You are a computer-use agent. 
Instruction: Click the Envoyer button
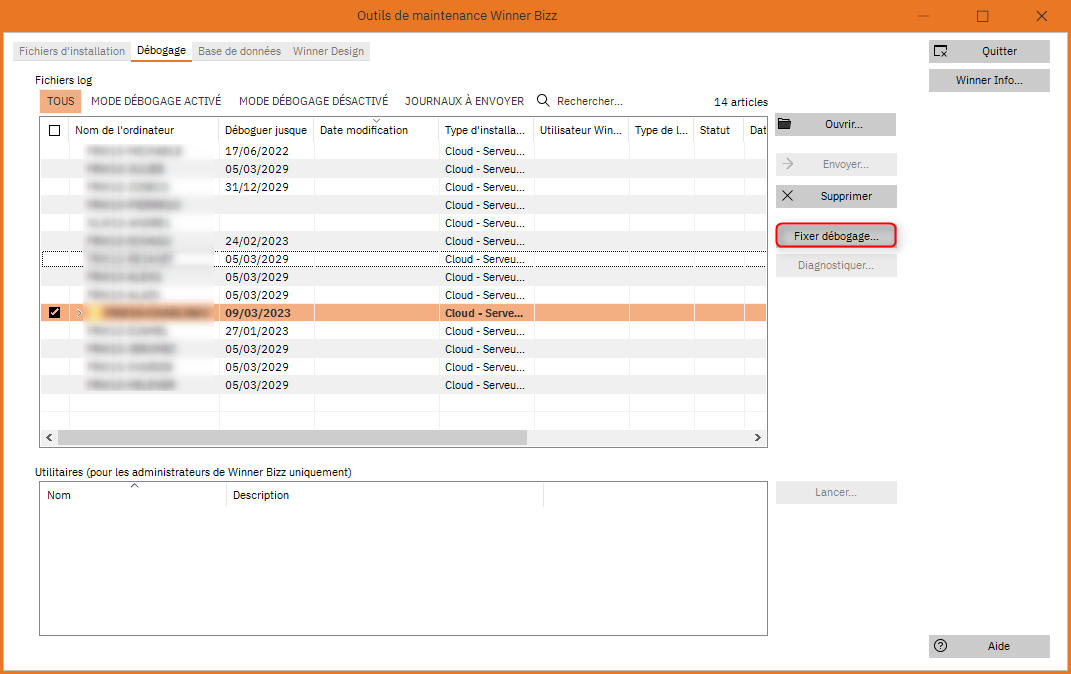tap(836, 164)
